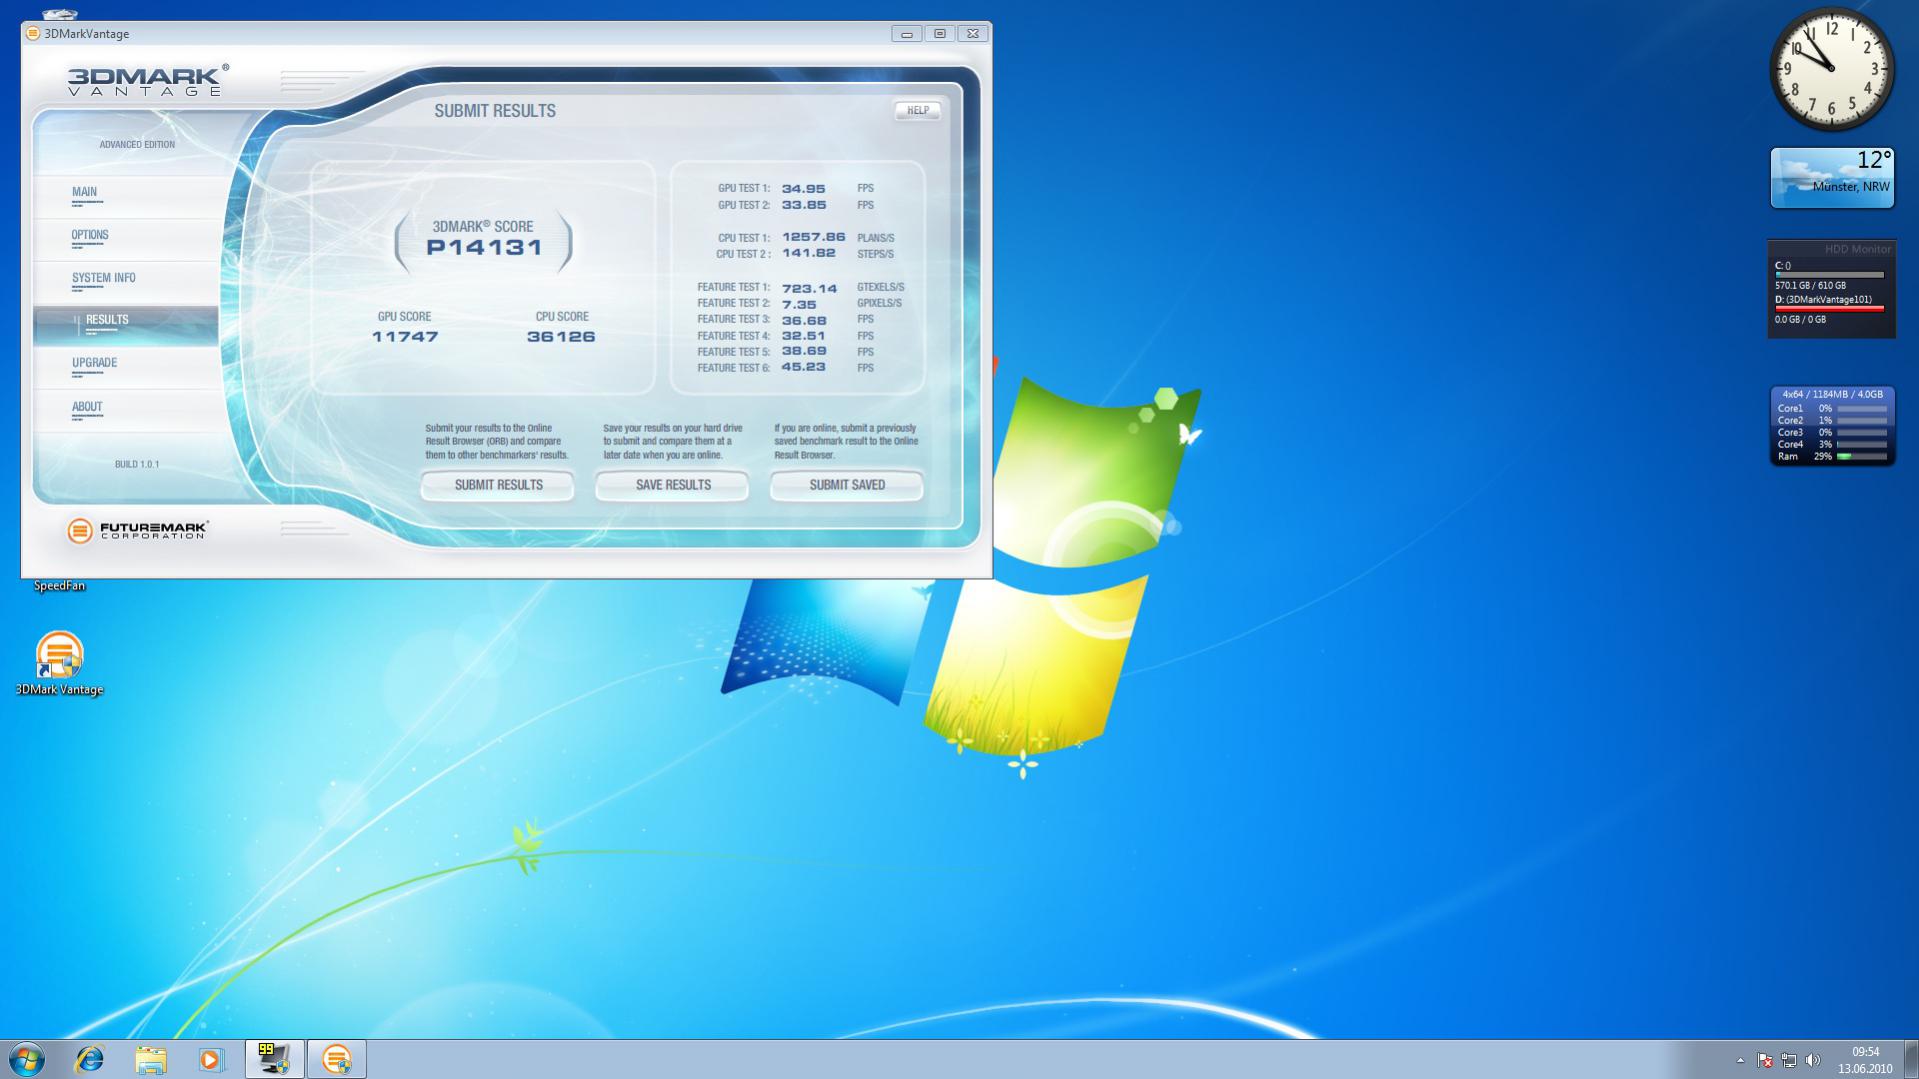1919x1079 pixels.
Task: Click the SUBMIT RESULTS button
Action: (x=498, y=485)
